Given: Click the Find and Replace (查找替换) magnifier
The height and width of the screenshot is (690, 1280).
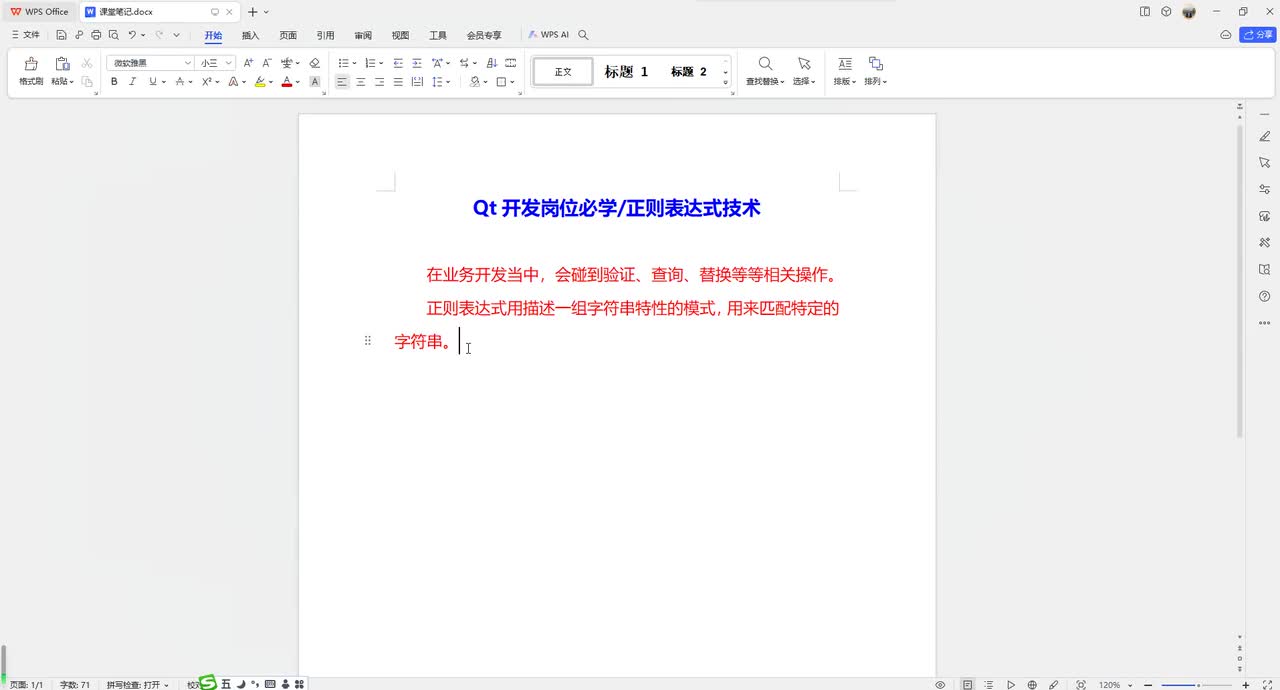Looking at the screenshot, I should pyautogui.click(x=765, y=64).
